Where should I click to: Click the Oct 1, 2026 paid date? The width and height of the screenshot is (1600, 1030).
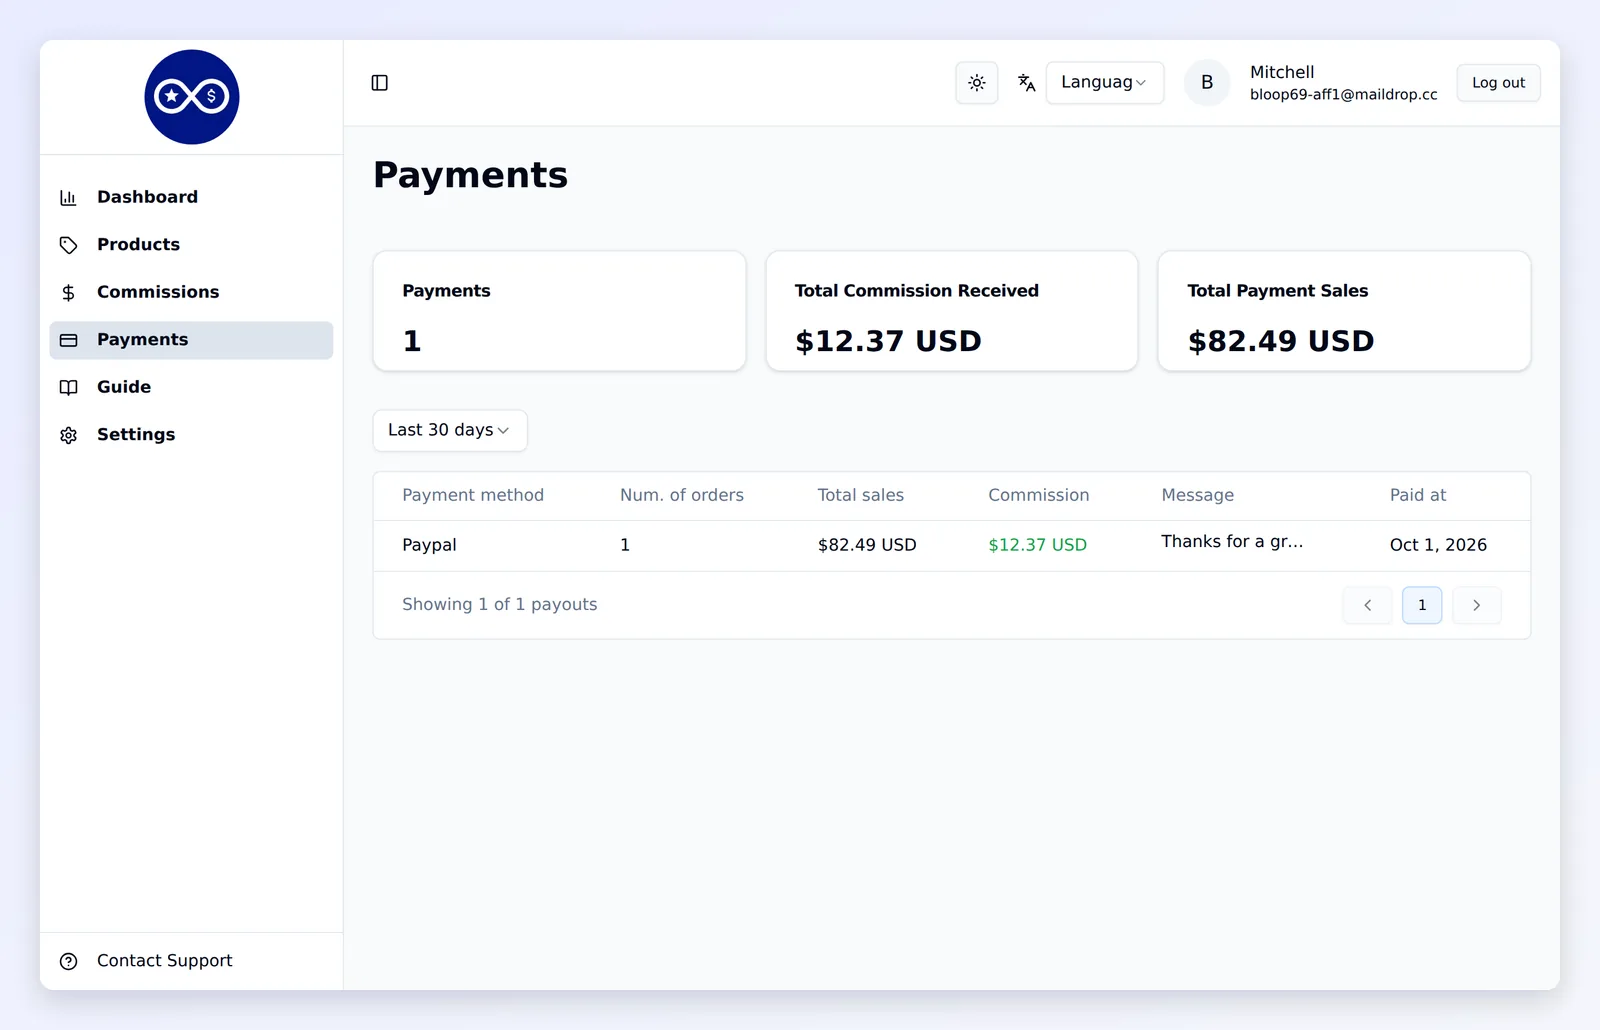1438,545
